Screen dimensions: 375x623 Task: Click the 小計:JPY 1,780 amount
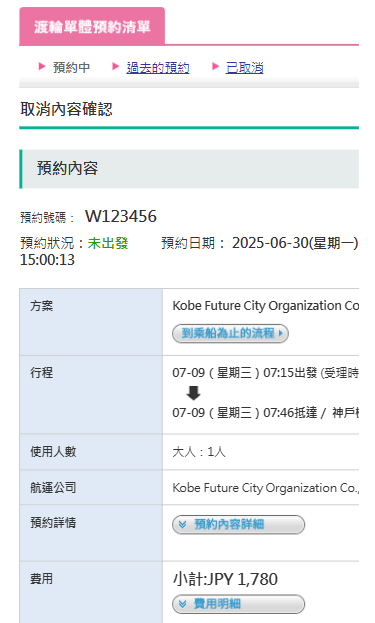coord(225,579)
